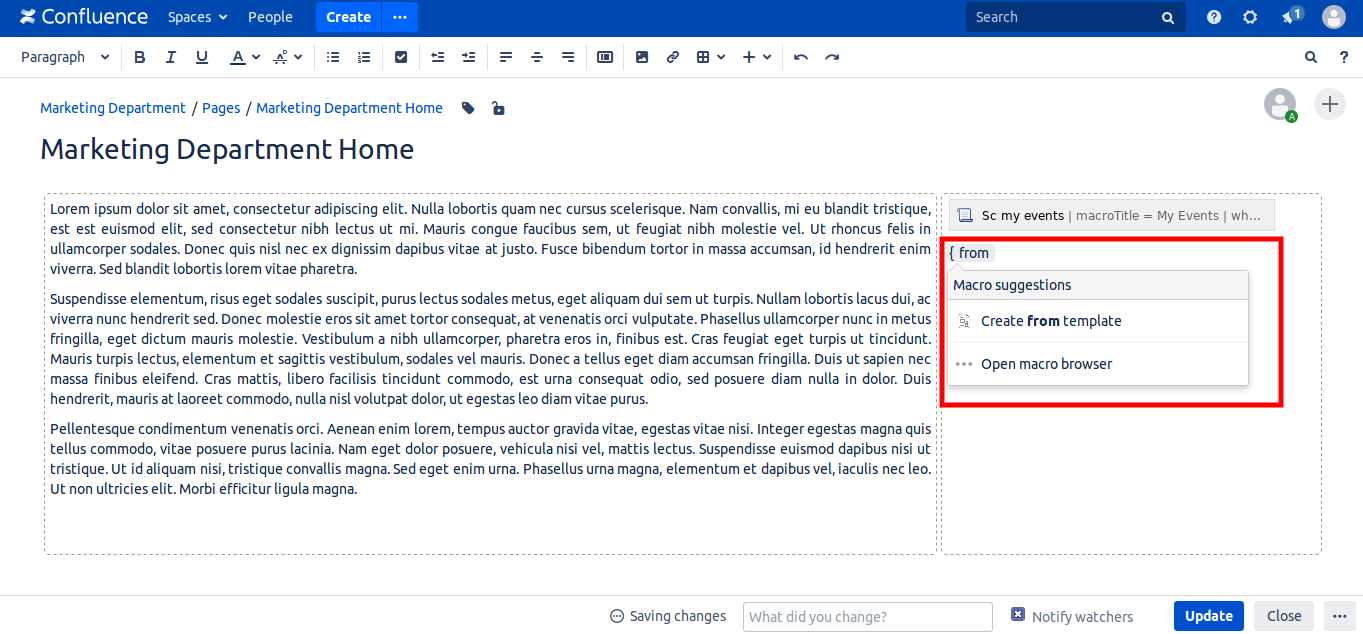The height and width of the screenshot is (634, 1363).
Task: Click the insert link icon
Action: click(673, 57)
